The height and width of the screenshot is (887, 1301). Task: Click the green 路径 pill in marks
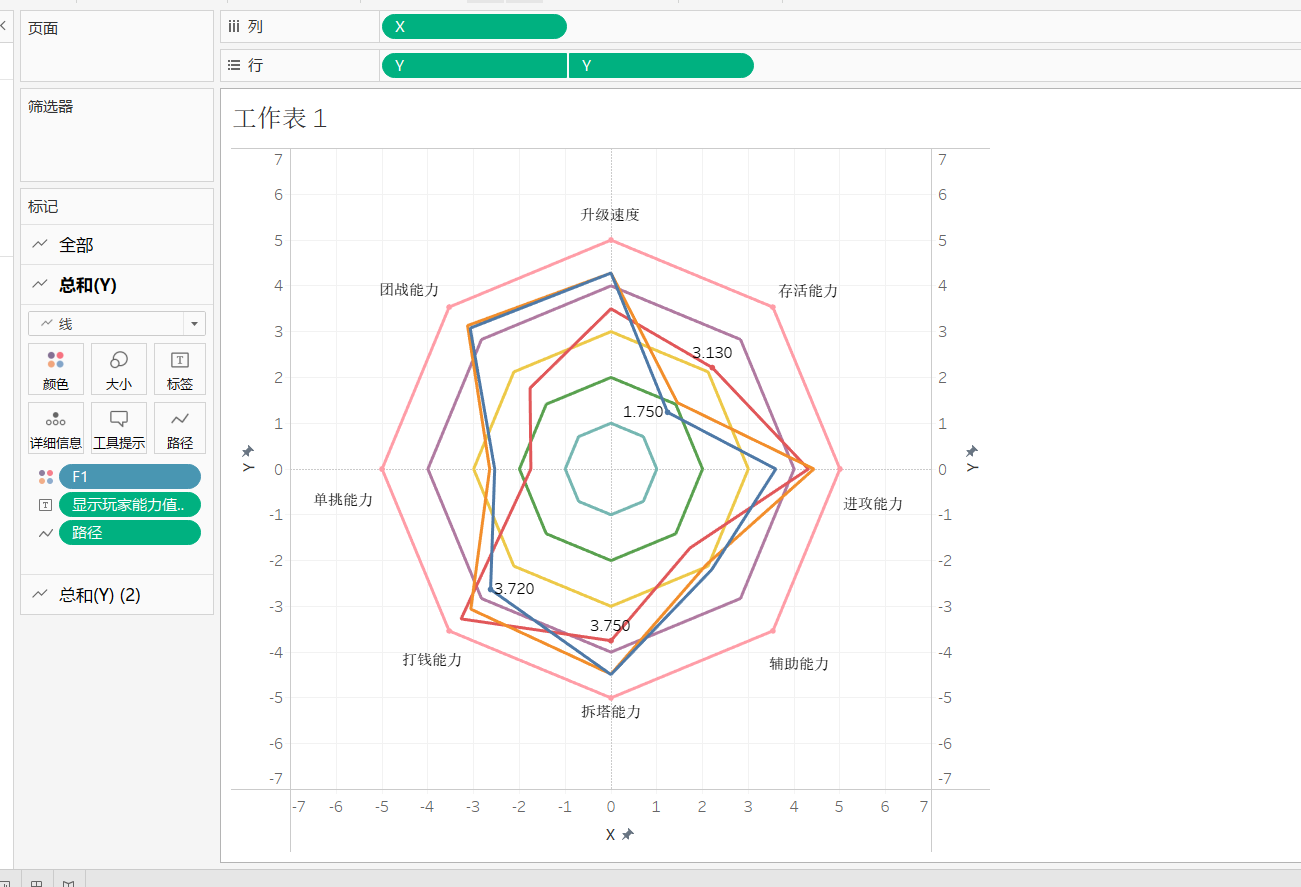point(130,533)
